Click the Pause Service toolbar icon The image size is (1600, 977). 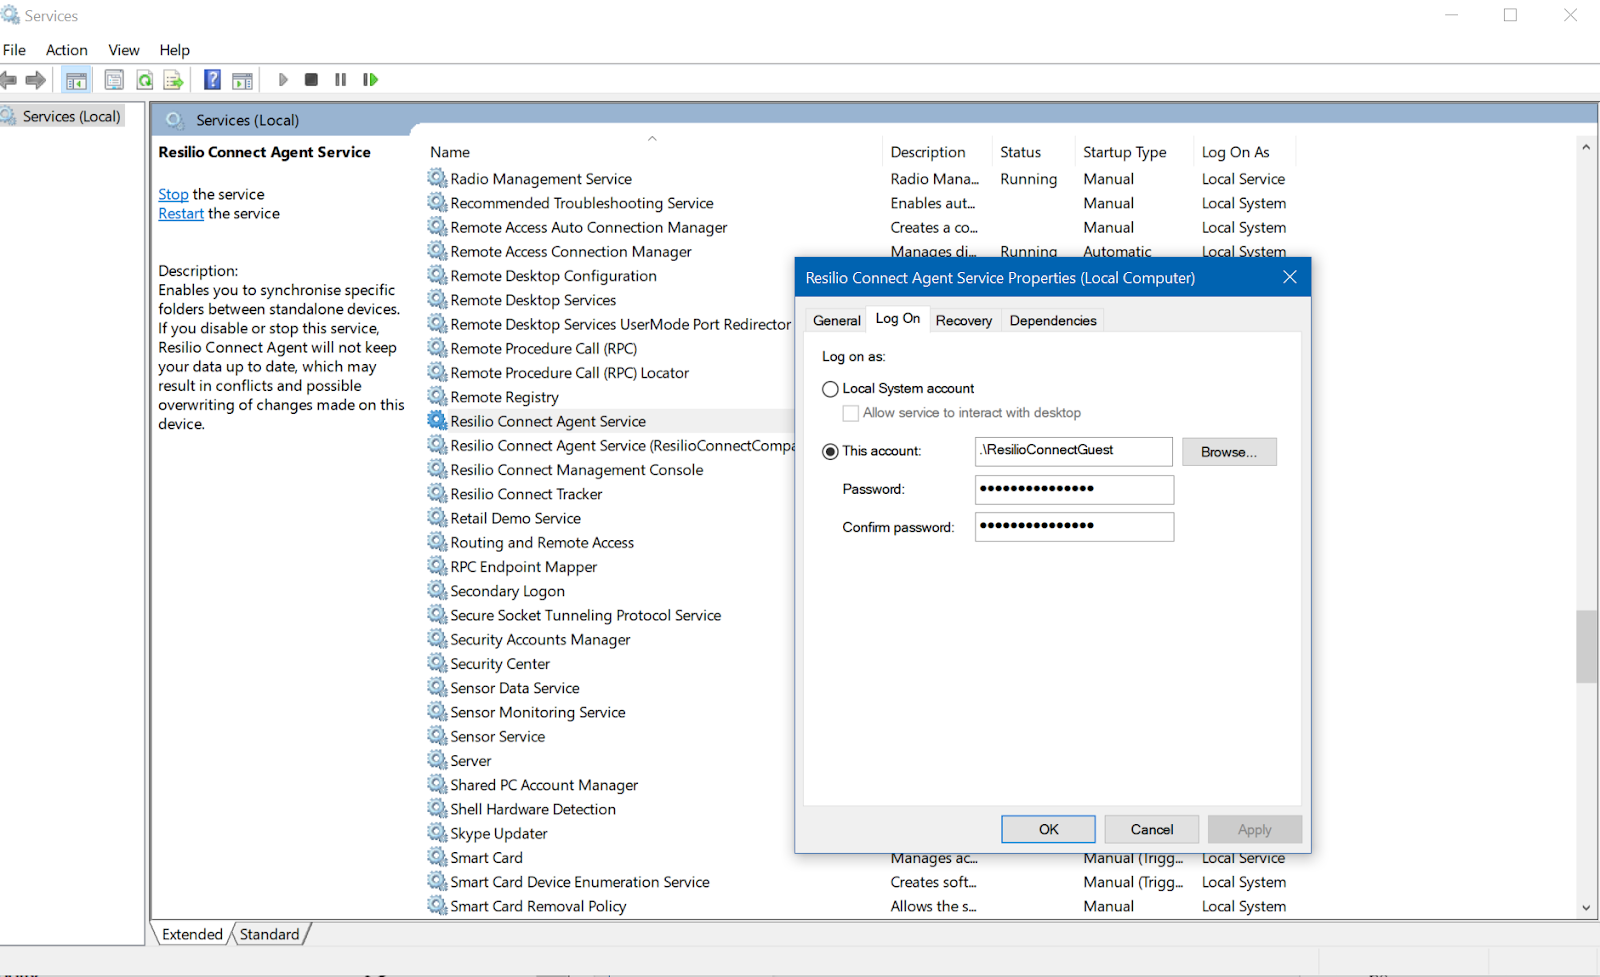(x=341, y=80)
